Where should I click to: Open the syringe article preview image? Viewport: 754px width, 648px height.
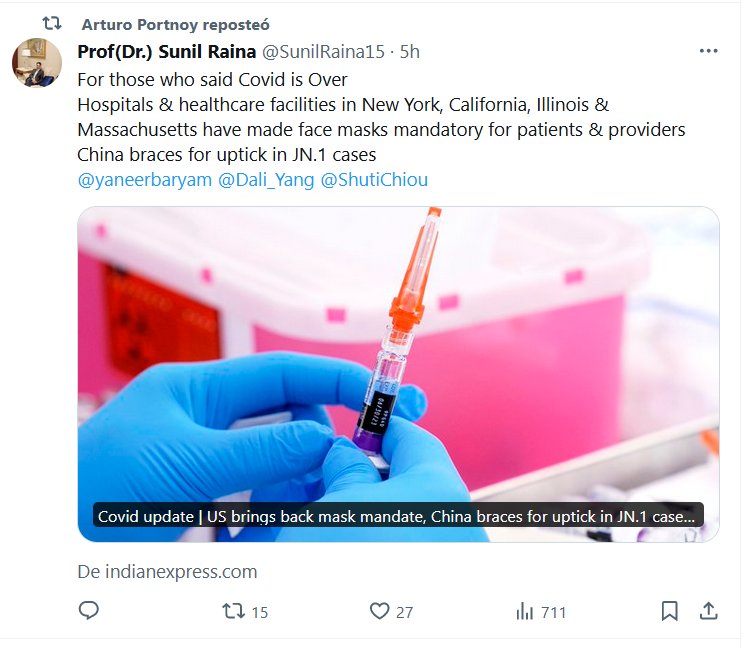pyautogui.click(x=398, y=350)
